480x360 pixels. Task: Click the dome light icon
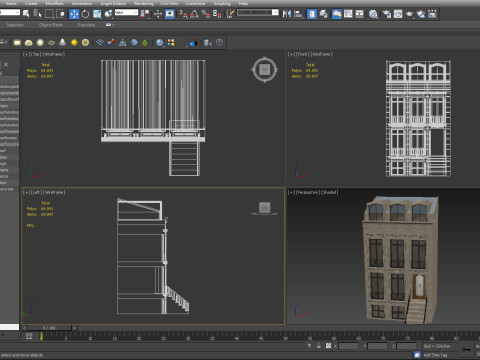[29, 43]
